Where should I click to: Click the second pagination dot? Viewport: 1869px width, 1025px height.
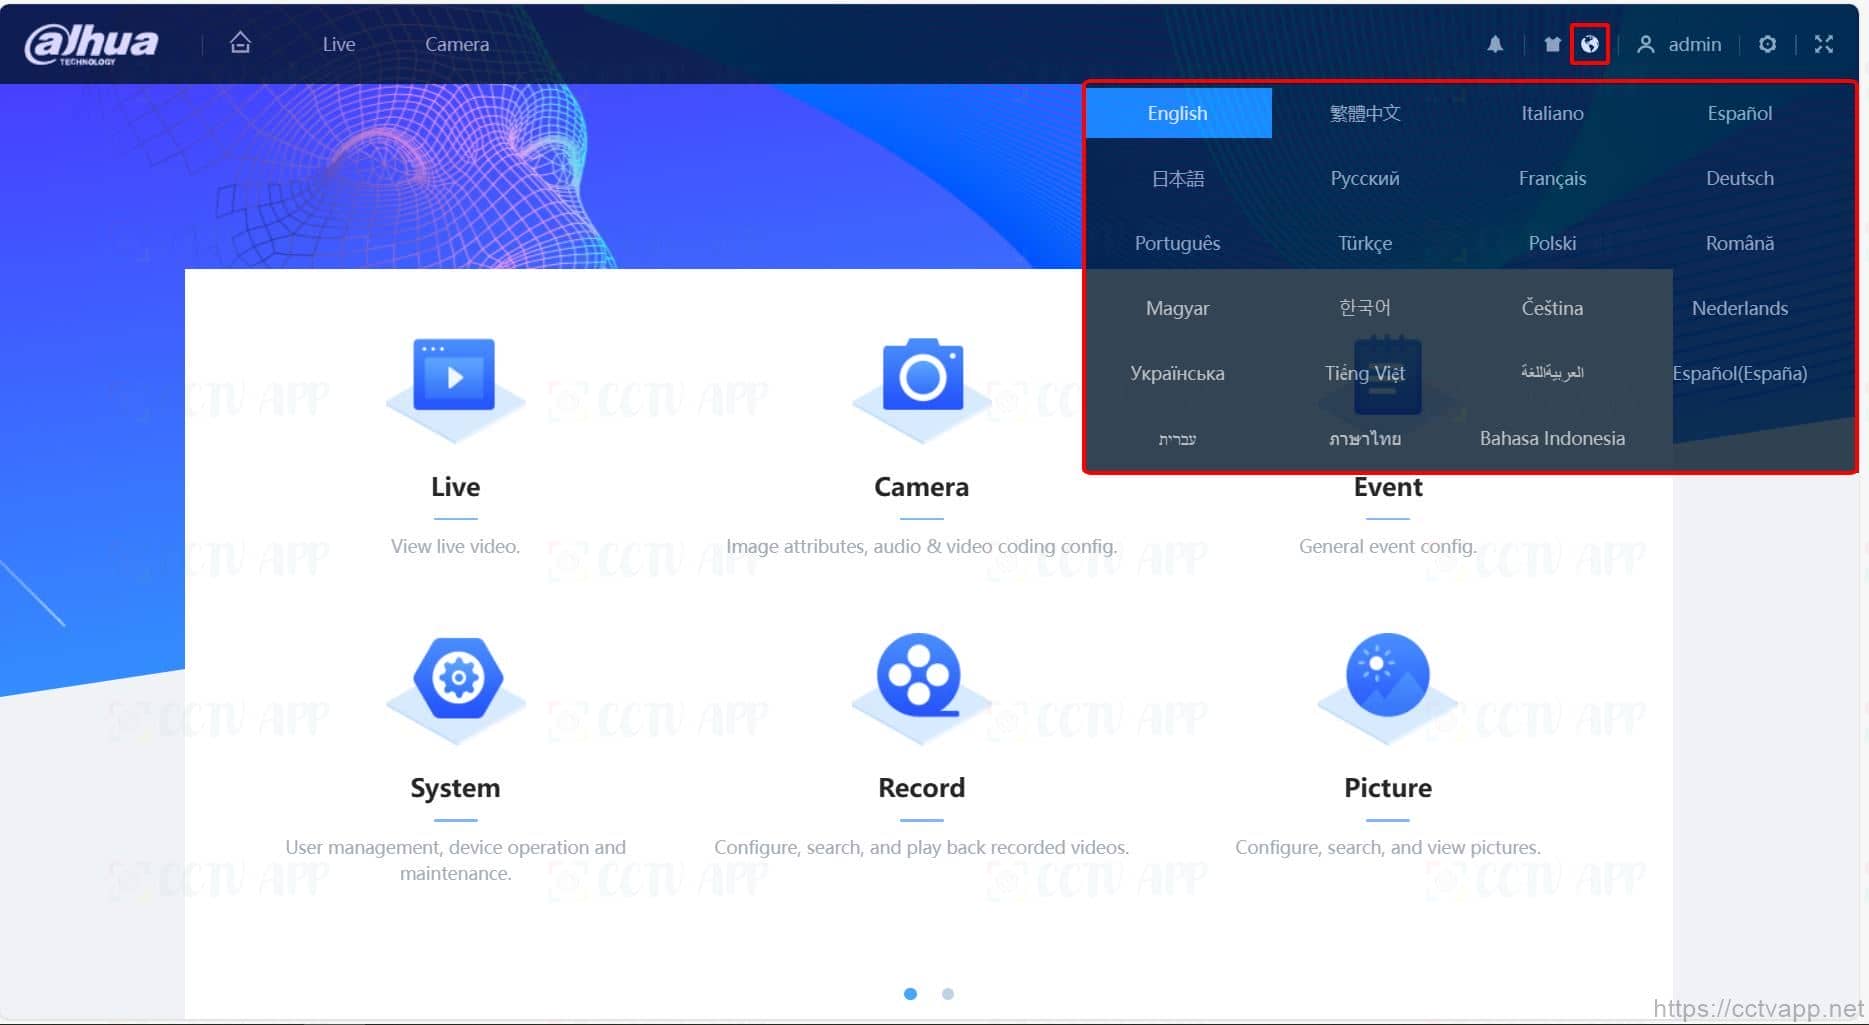pyautogui.click(x=948, y=994)
